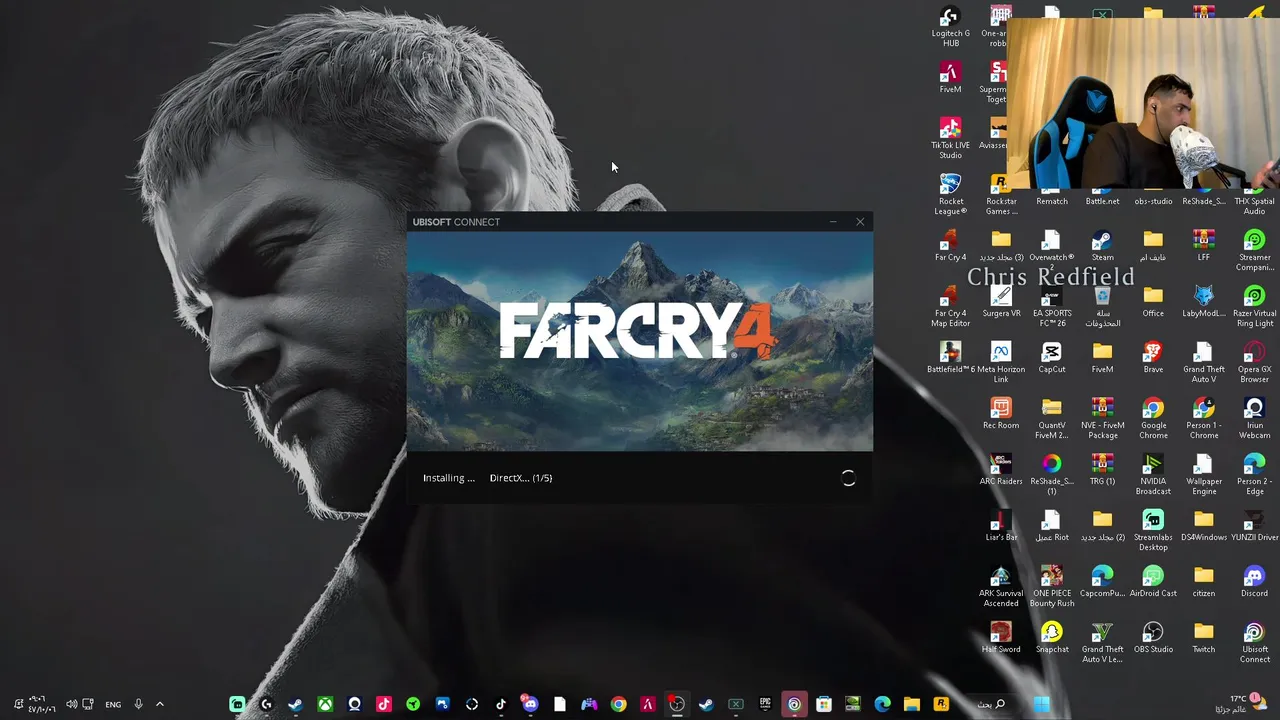Open File Explorer from the taskbar

click(911, 704)
